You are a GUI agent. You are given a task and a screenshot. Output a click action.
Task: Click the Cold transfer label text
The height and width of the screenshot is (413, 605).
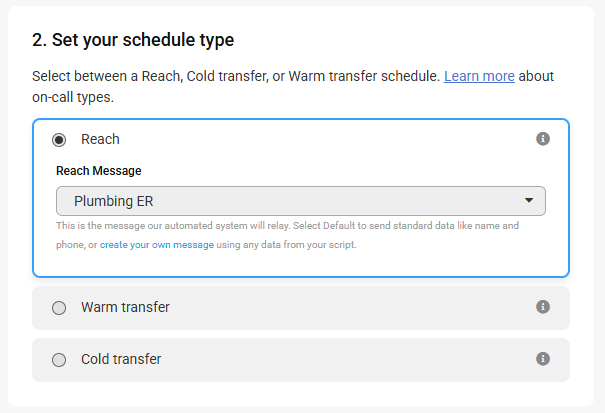(x=121, y=359)
